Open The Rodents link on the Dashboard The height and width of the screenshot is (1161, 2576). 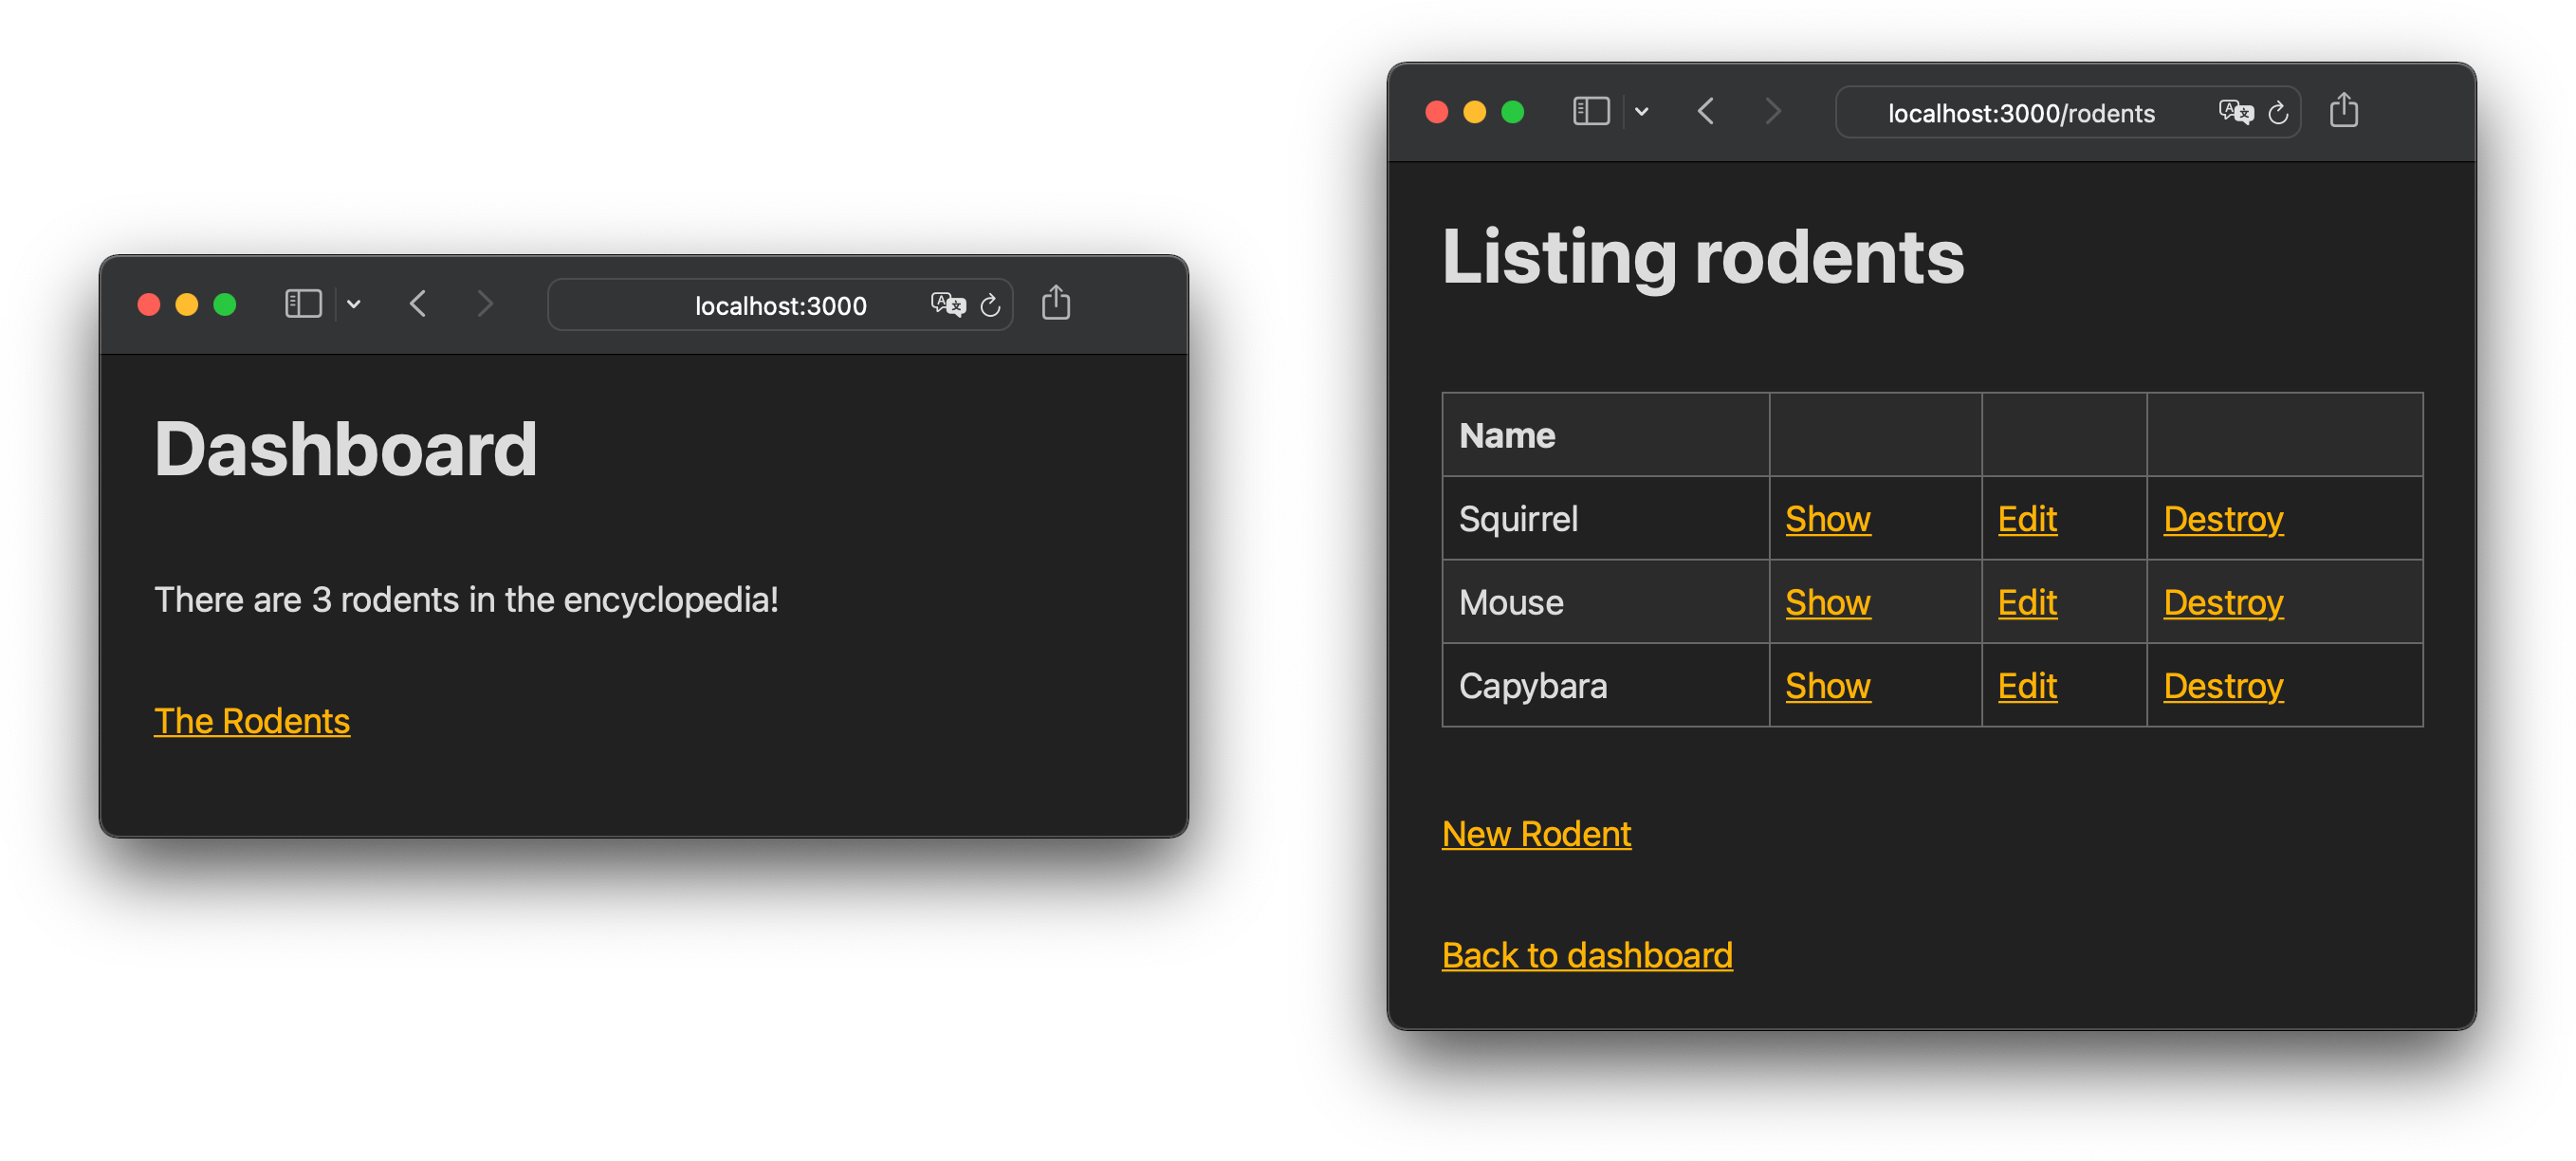(x=252, y=720)
